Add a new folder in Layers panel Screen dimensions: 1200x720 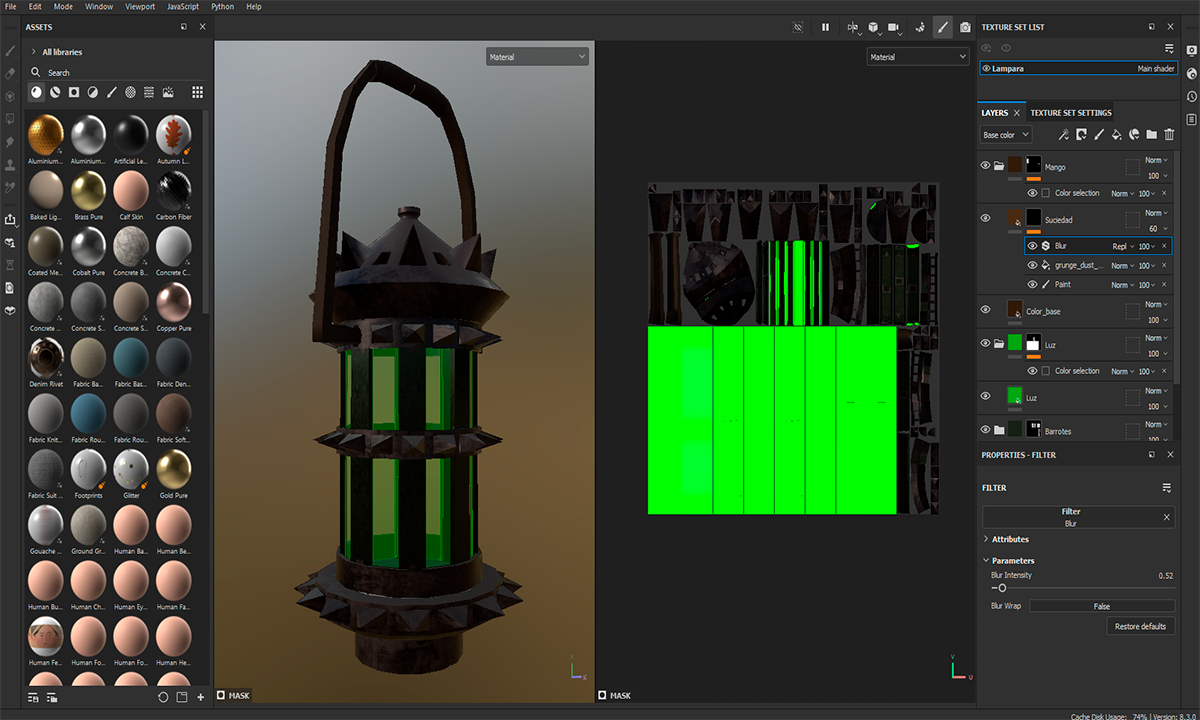(1151, 135)
